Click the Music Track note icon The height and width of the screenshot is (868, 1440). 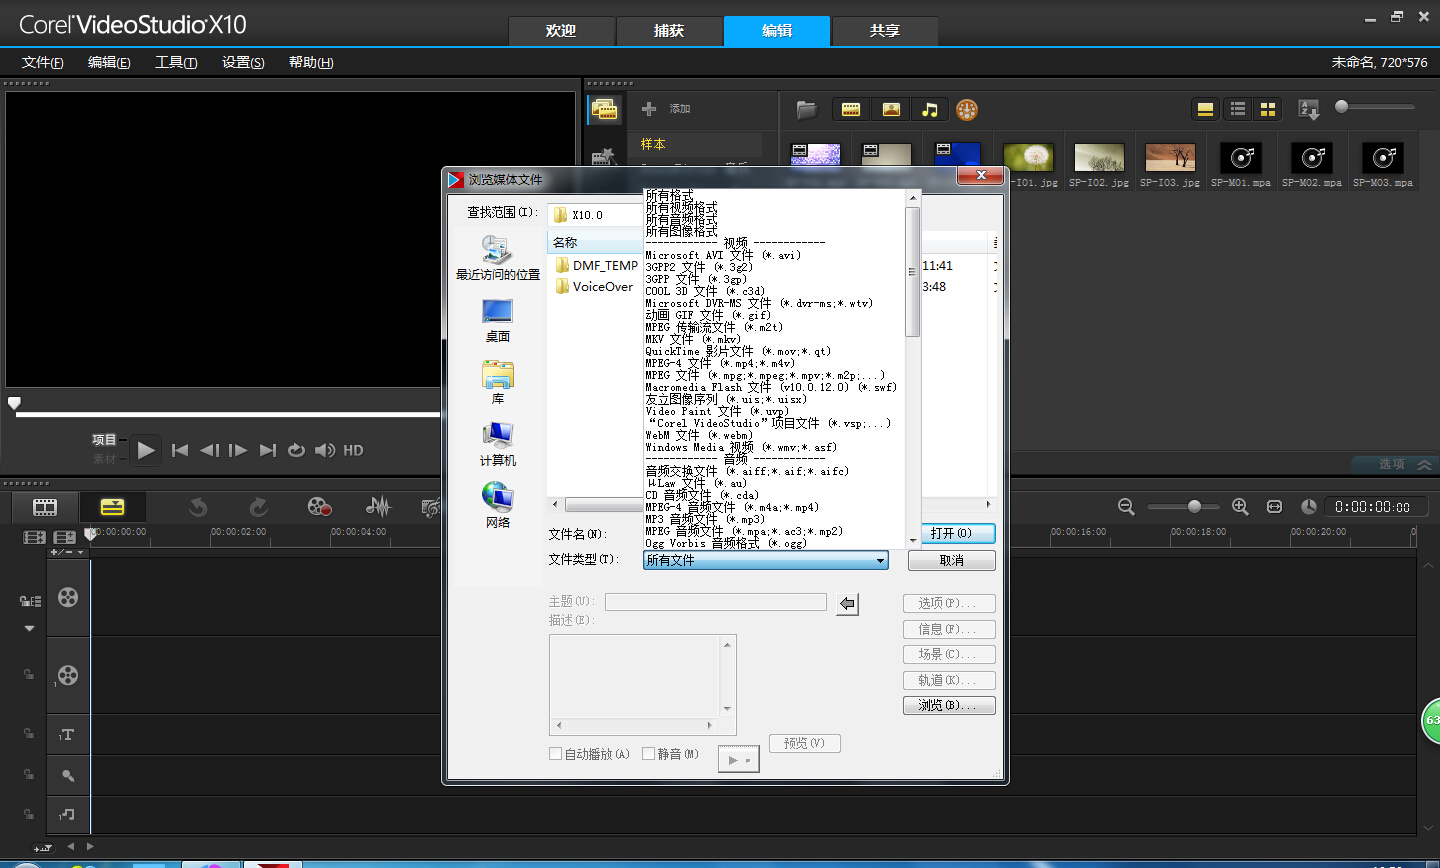coord(67,814)
